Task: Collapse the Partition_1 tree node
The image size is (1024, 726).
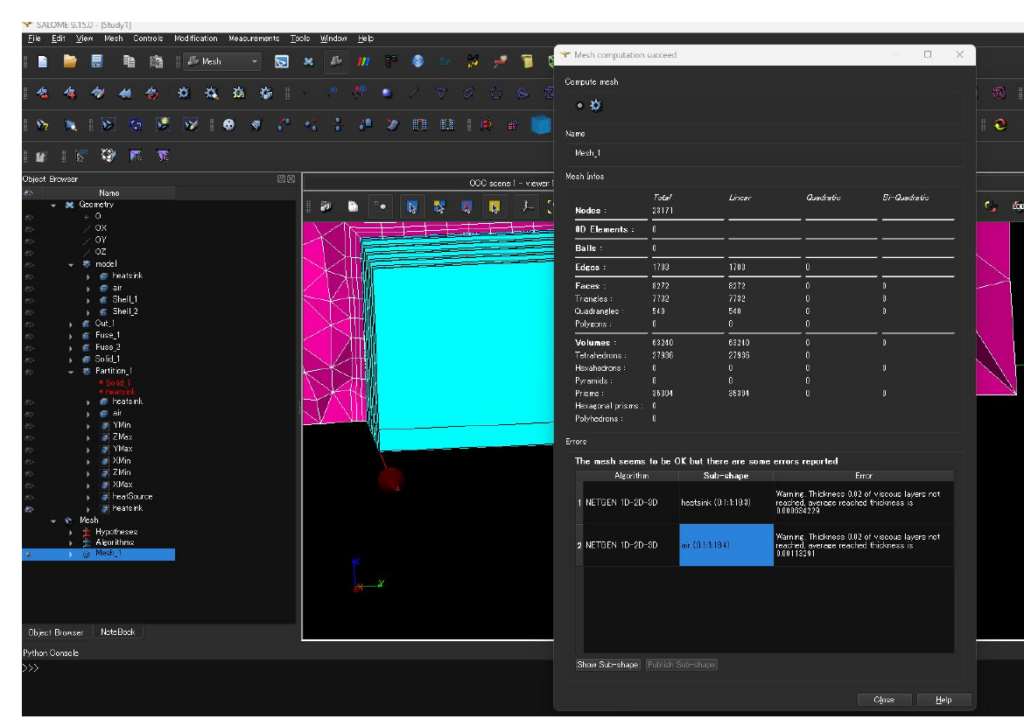Action: click(x=72, y=370)
